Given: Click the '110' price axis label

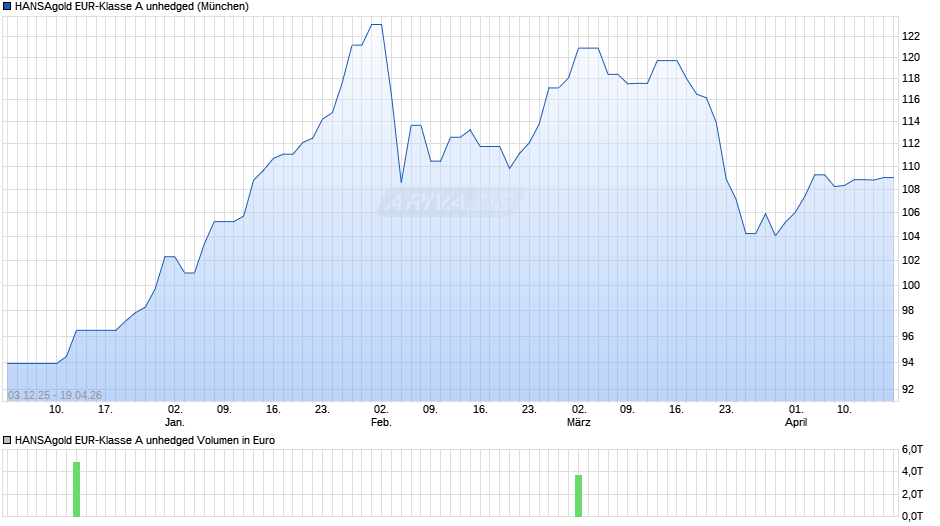Looking at the screenshot, I should [x=911, y=166].
